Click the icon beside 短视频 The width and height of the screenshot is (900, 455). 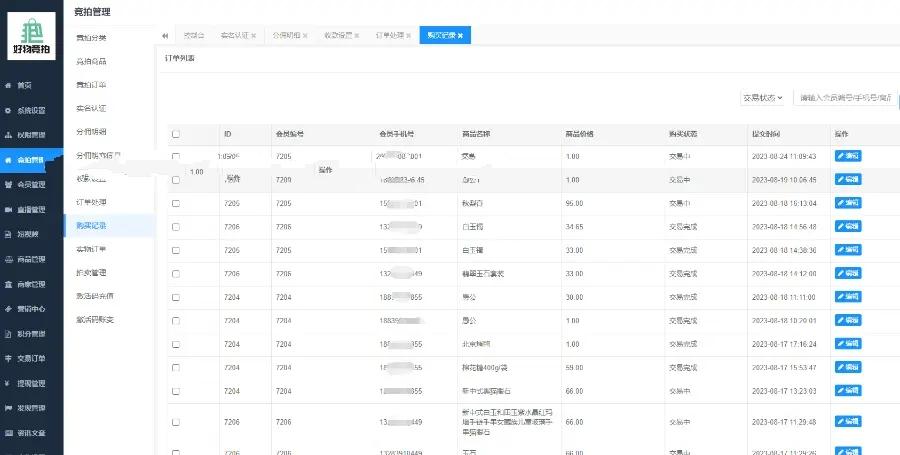[8, 234]
